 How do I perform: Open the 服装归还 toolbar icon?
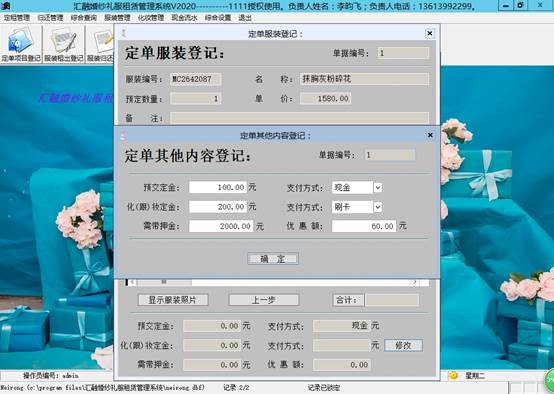tap(100, 45)
